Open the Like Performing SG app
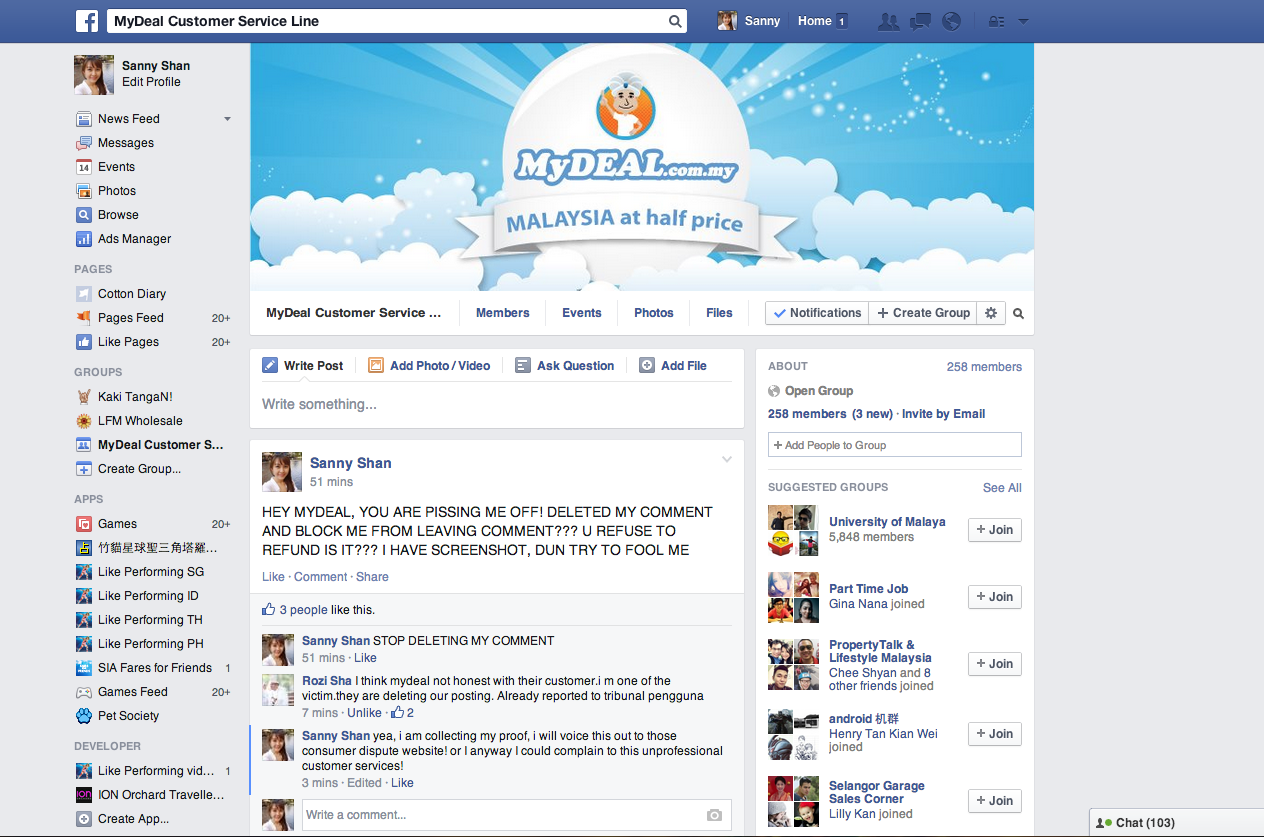The height and width of the screenshot is (837, 1264). 150,572
